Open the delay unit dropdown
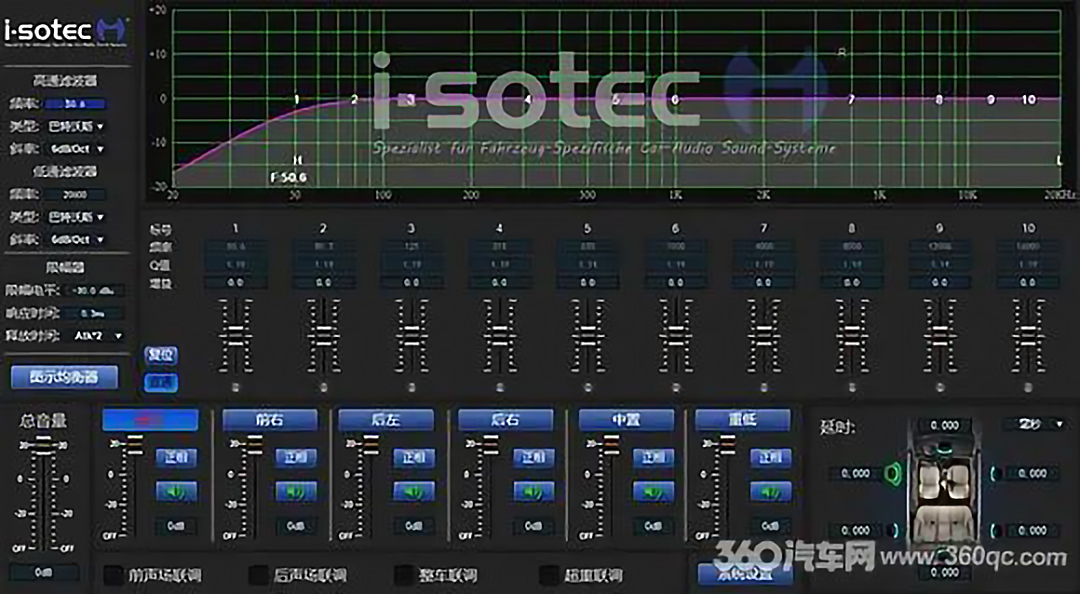1080x594 pixels. [x=1035, y=424]
